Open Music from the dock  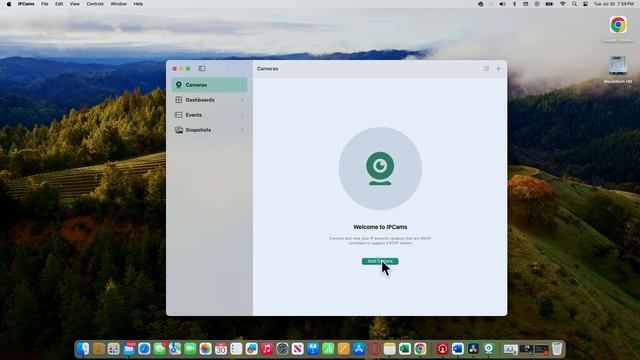click(267, 349)
